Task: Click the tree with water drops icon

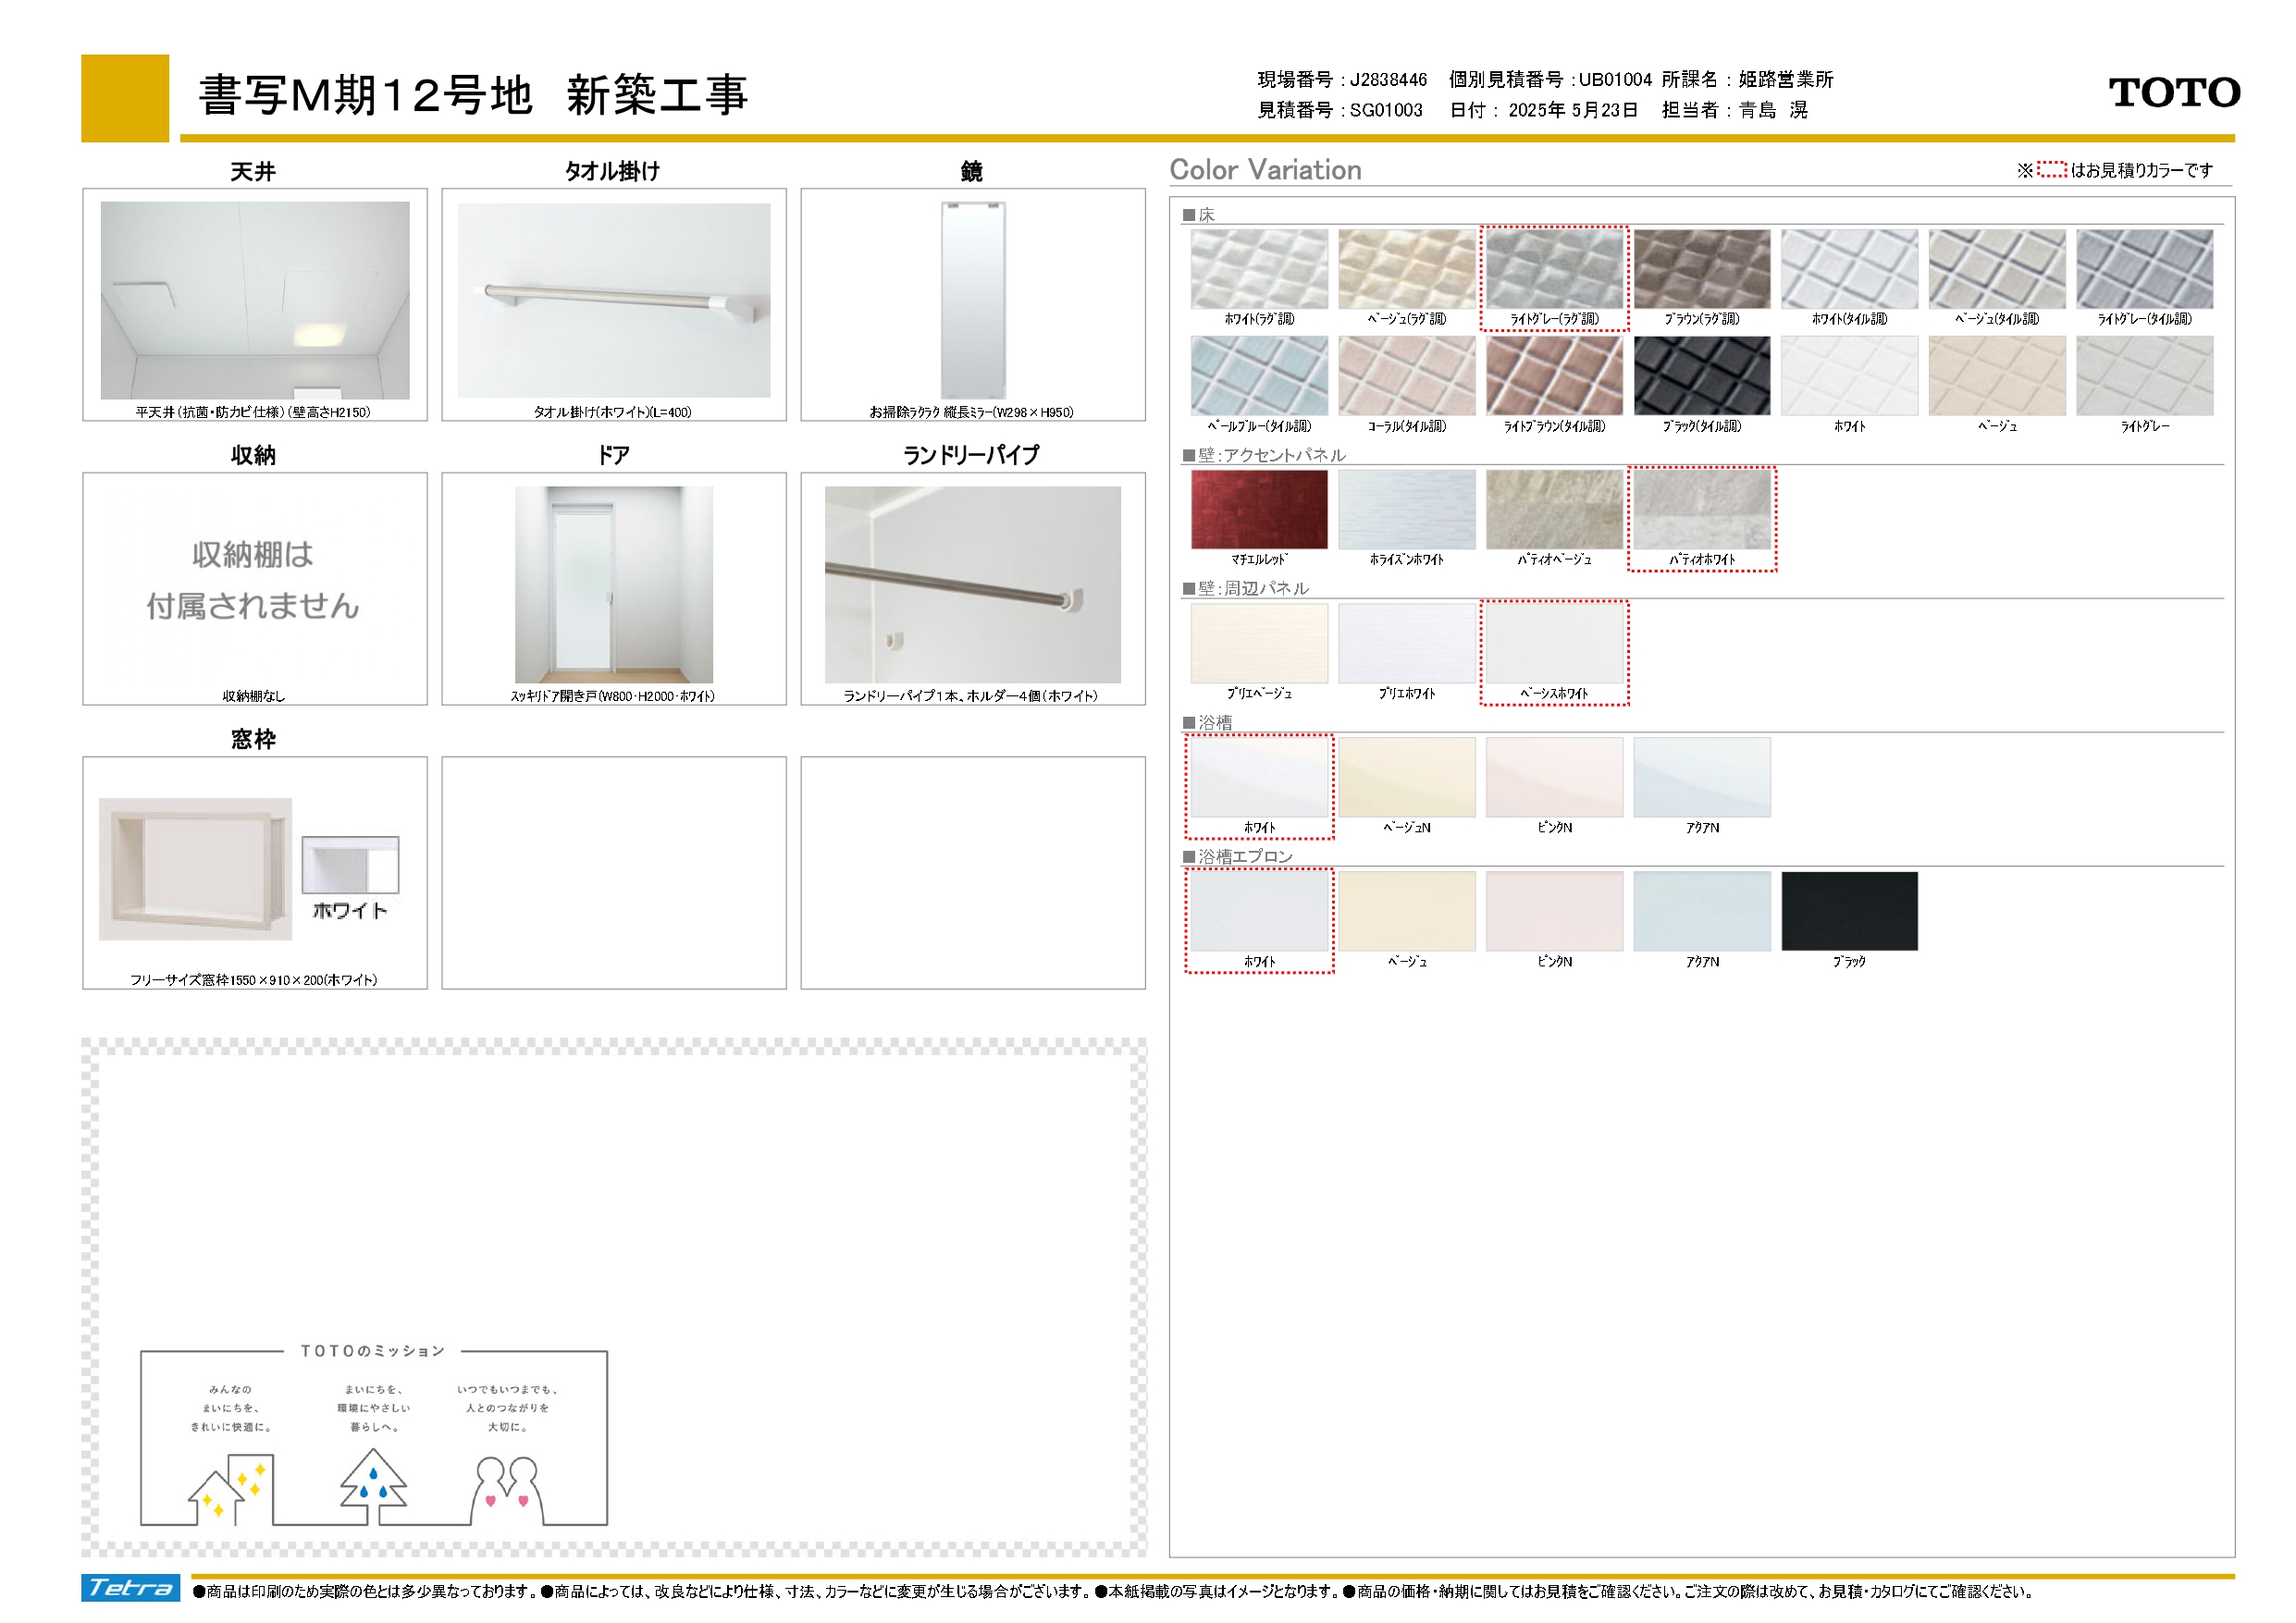Action: coord(373,1486)
